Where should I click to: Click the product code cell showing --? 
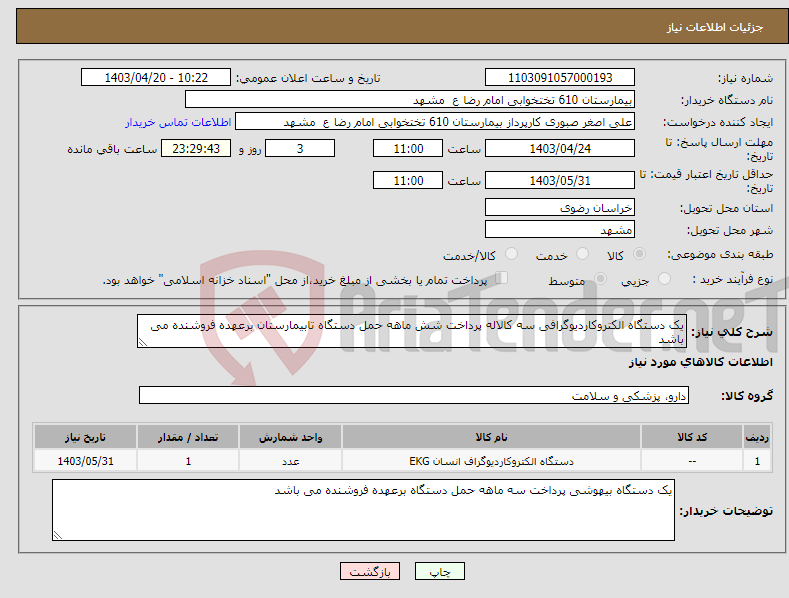(691, 461)
